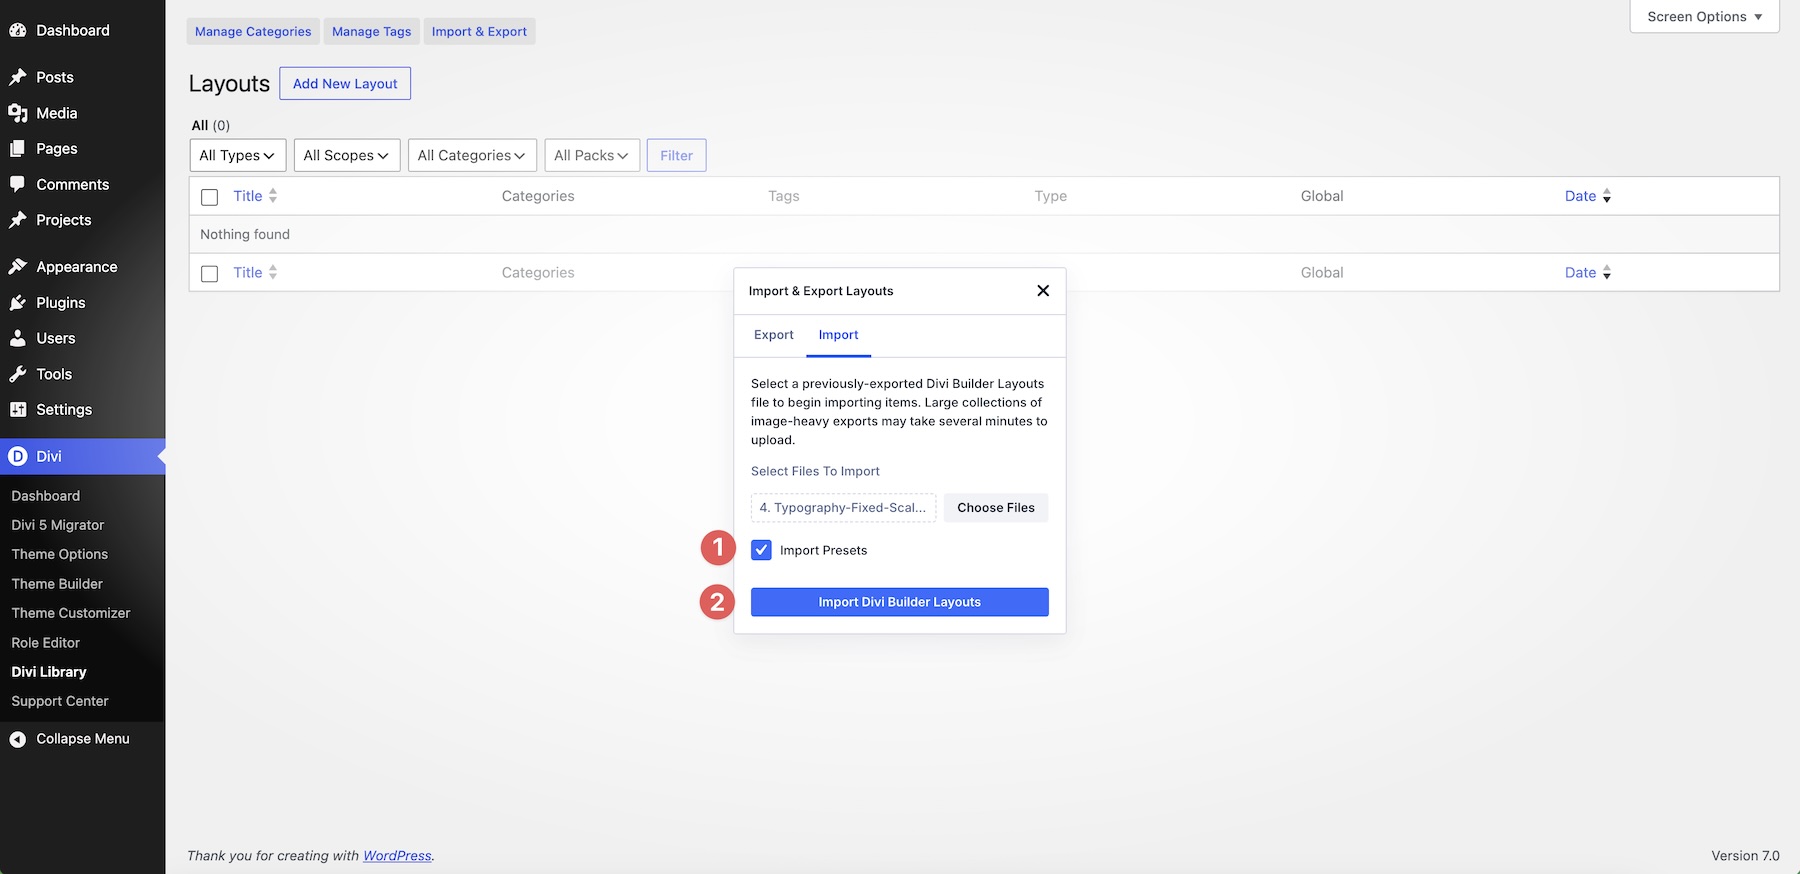This screenshot has width=1800, height=874.
Task: Click the Nothing found row
Action: tap(984, 234)
